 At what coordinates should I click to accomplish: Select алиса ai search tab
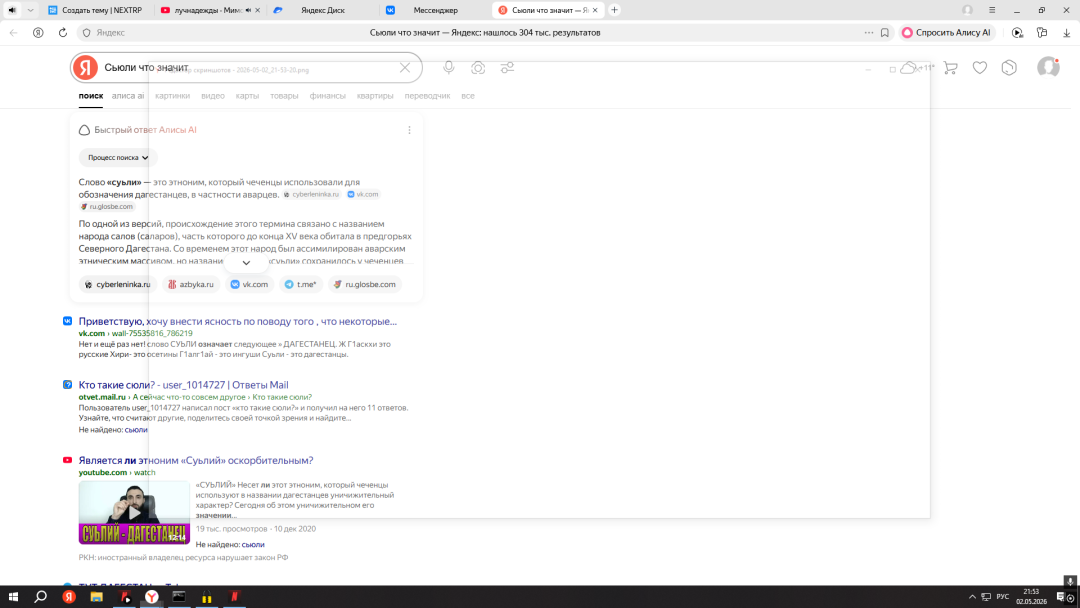(x=128, y=96)
